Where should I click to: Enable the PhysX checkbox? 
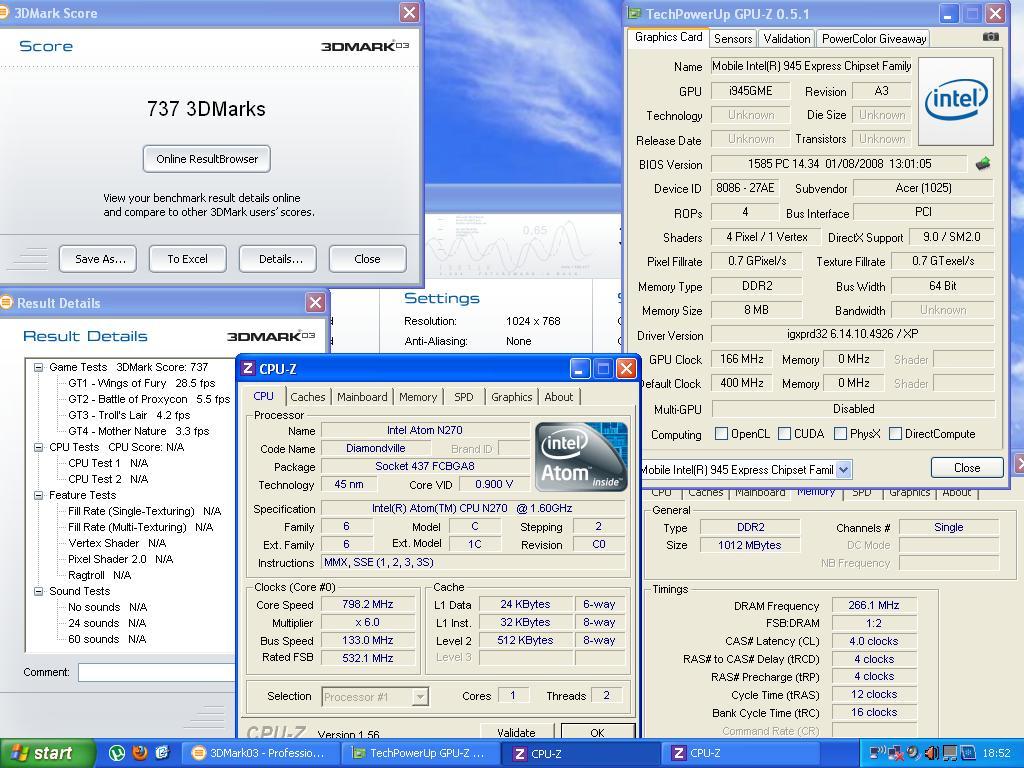click(840, 434)
